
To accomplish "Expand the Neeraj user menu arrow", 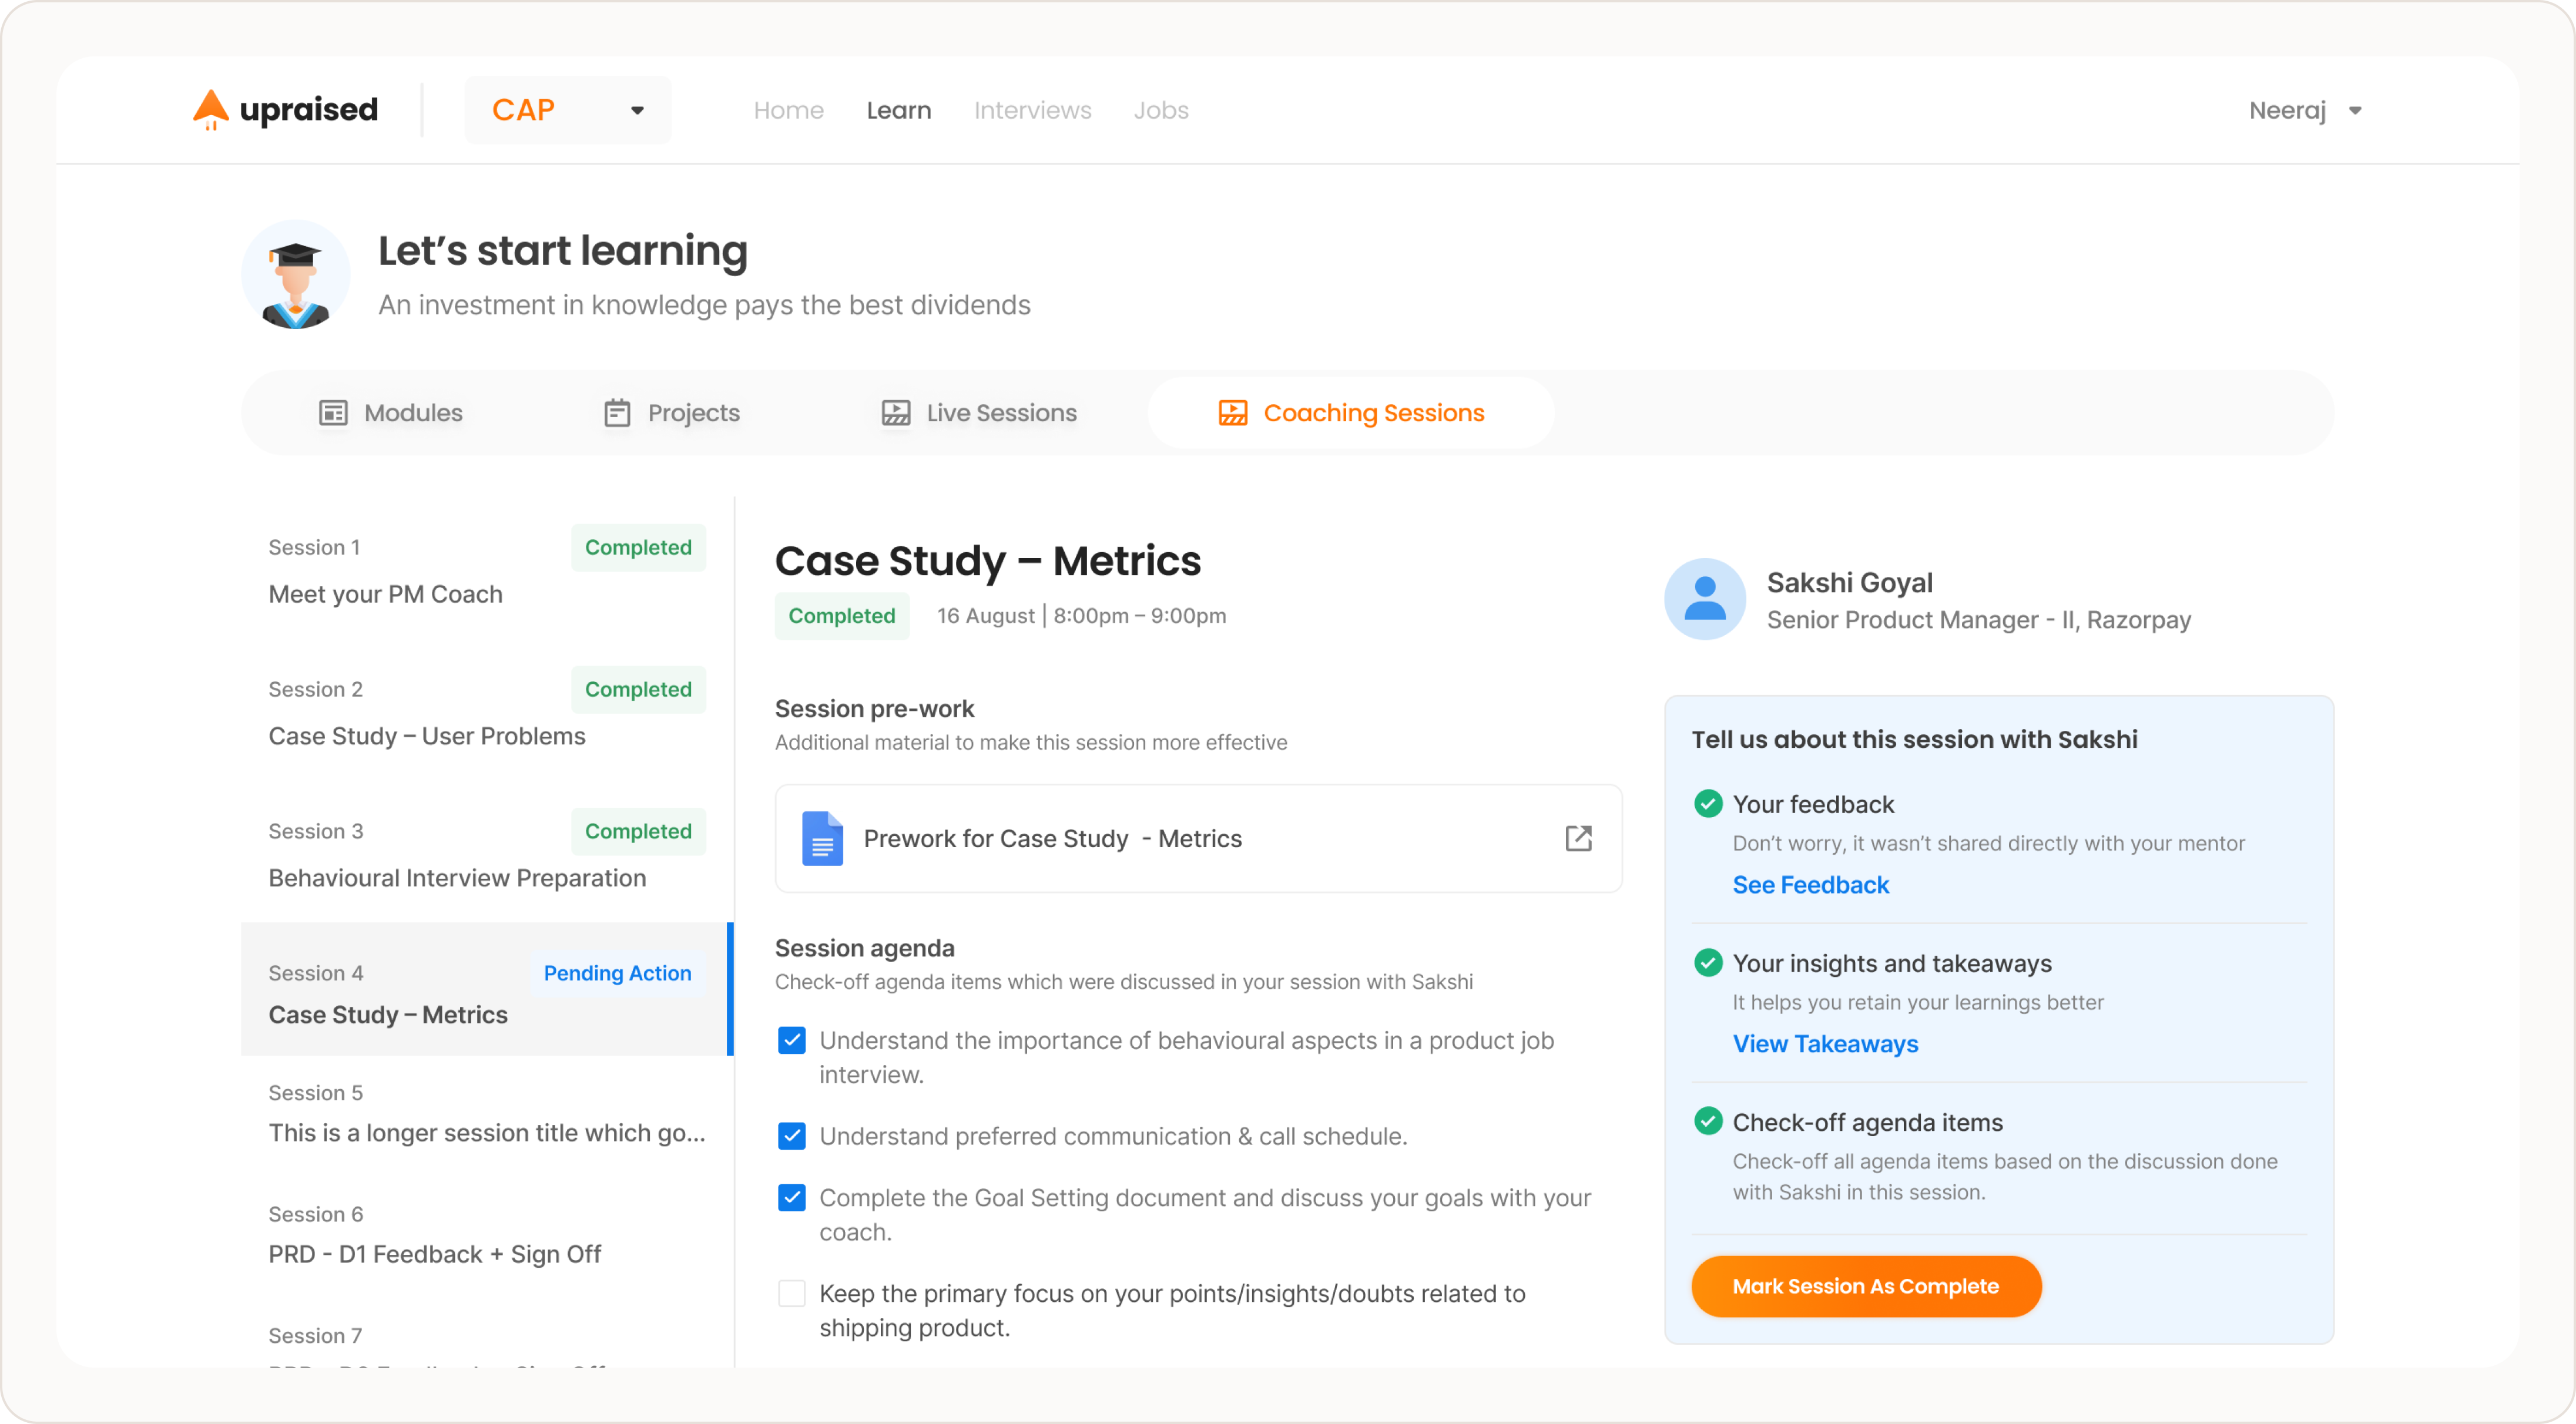I will coord(2356,111).
